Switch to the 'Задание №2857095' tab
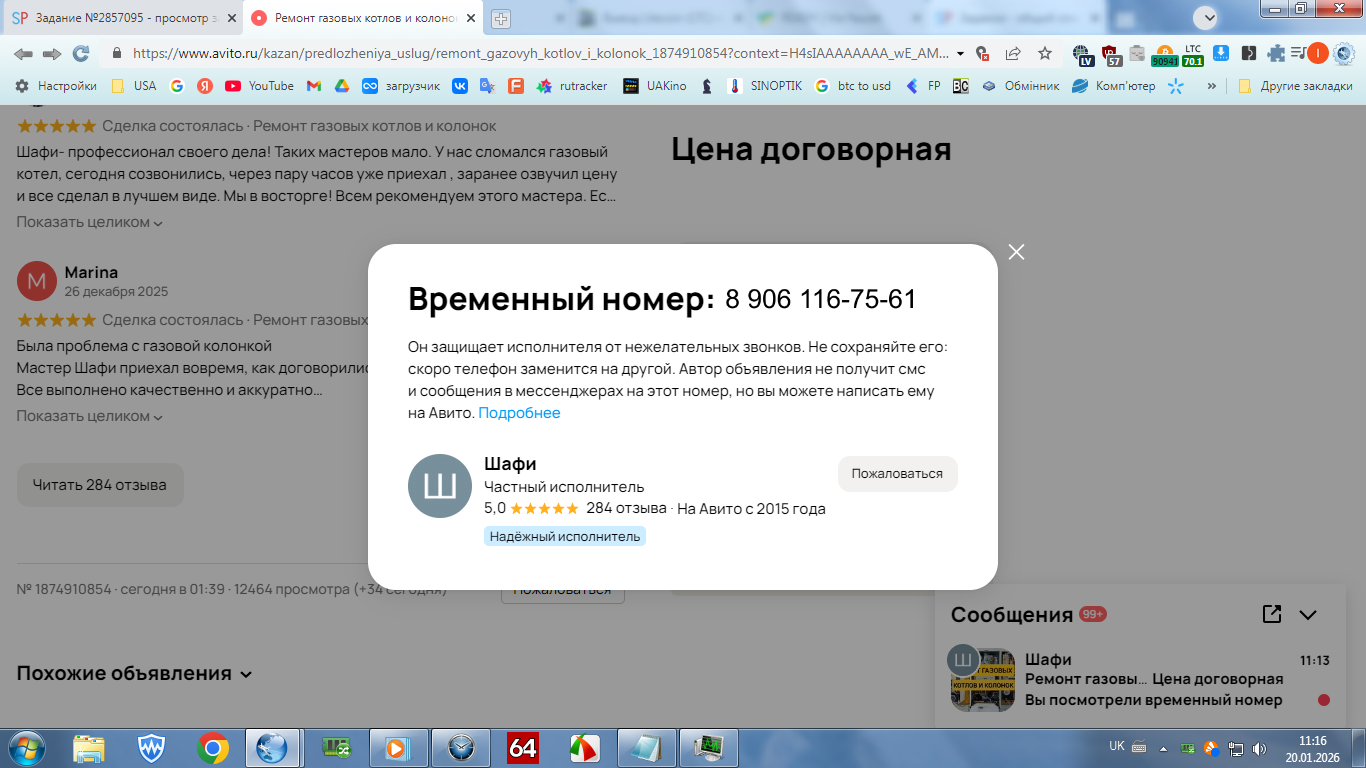 [124, 18]
